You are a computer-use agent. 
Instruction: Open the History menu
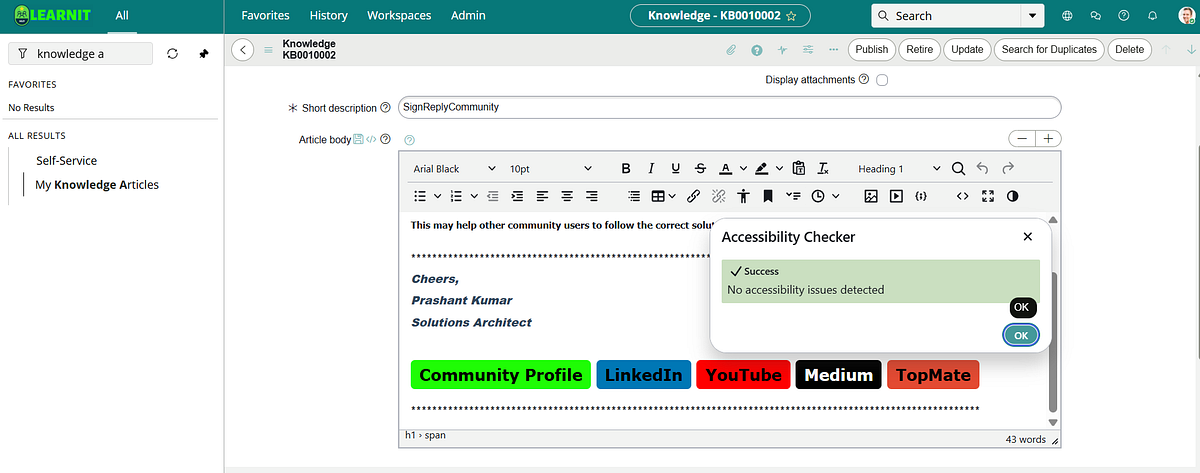point(329,16)
